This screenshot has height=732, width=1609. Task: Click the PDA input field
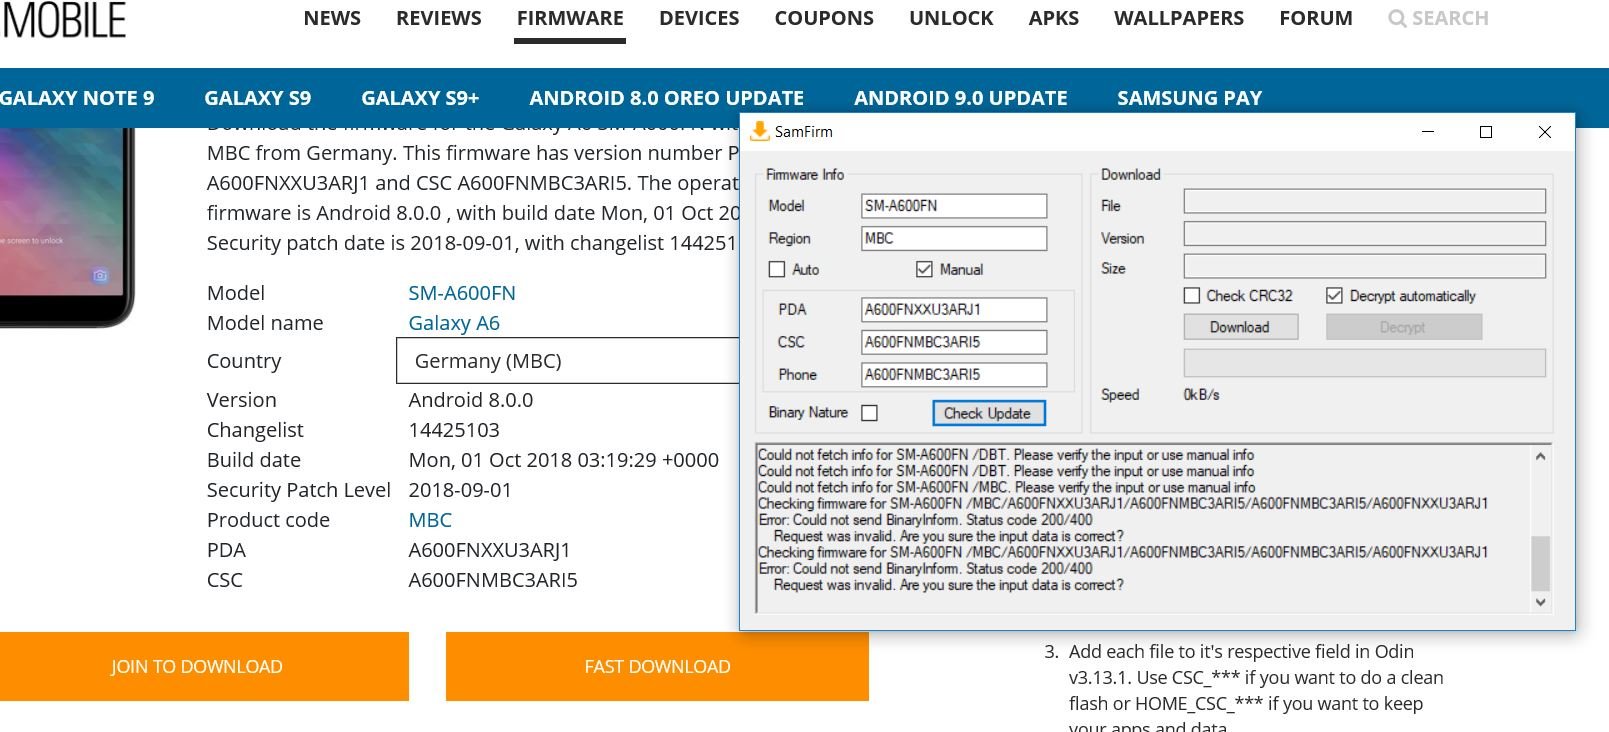click(954, 310)
